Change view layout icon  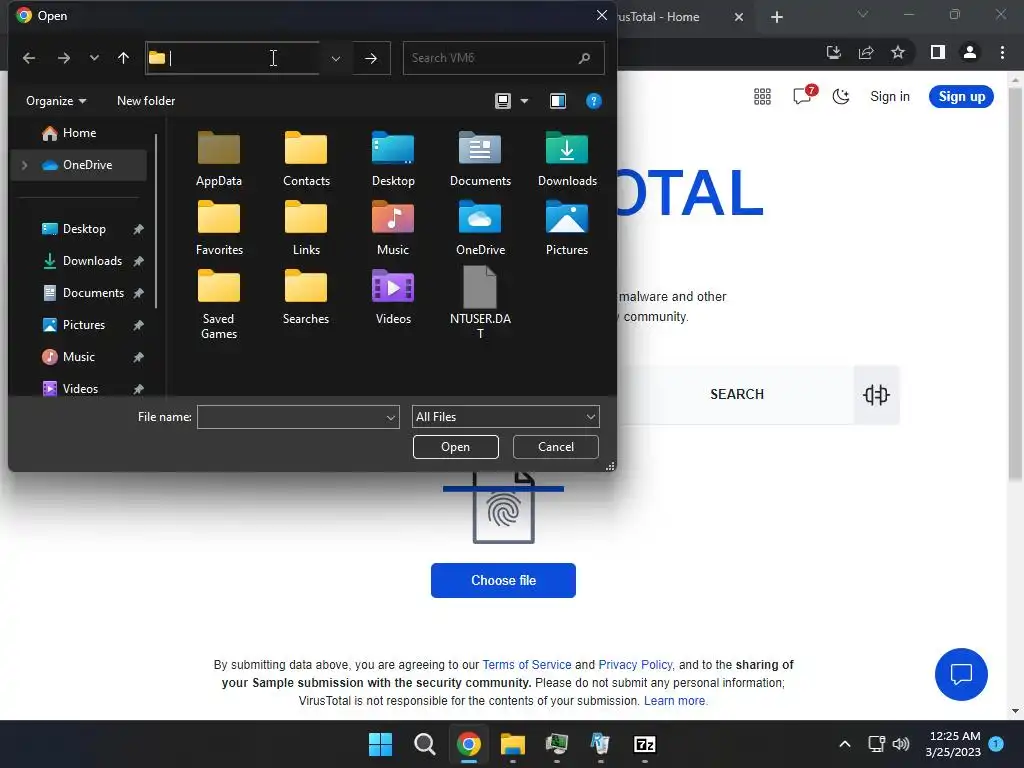pos(503,101)
